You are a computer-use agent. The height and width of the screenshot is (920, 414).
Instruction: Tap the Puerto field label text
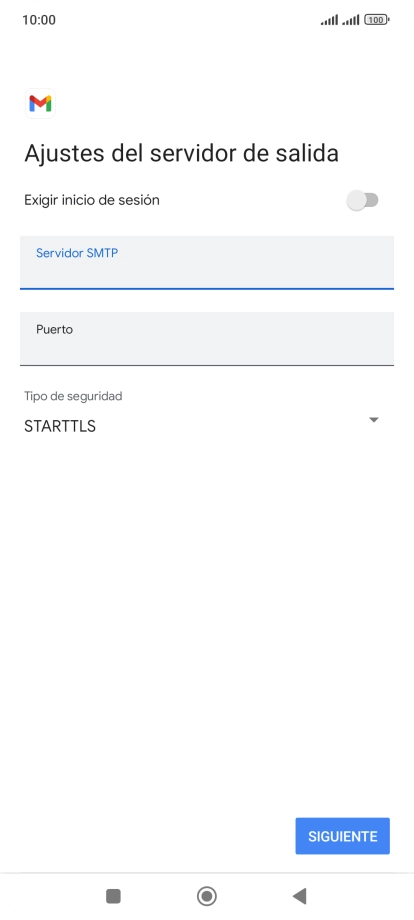[x=55, y=329]
